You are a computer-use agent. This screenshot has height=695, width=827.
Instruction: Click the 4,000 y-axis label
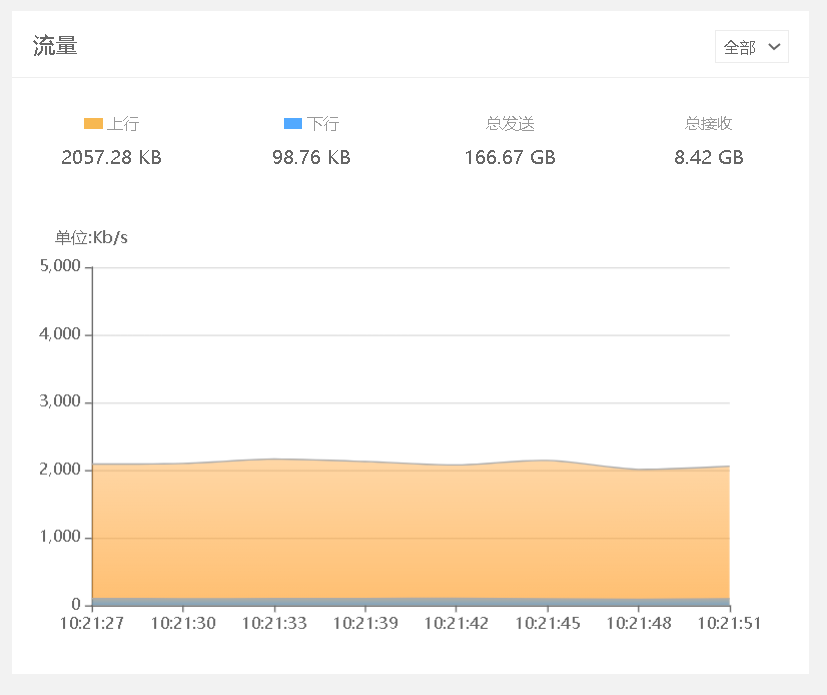click(x=60, y=334)
